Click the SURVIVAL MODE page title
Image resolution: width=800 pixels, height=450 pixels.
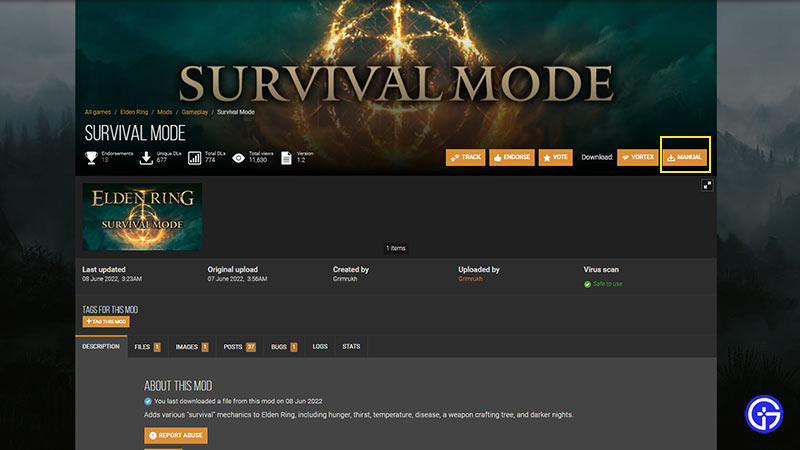tap(135, 133)
